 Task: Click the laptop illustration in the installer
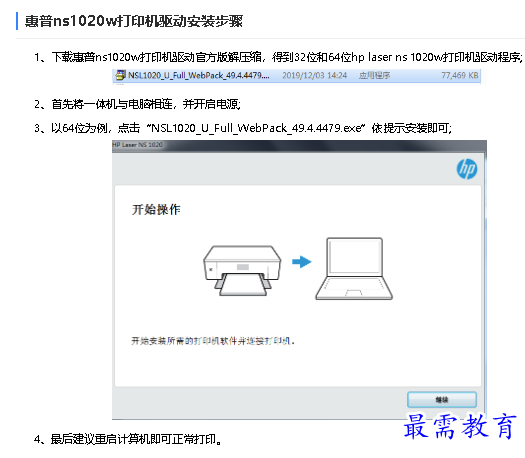click(x=354, y=269)
